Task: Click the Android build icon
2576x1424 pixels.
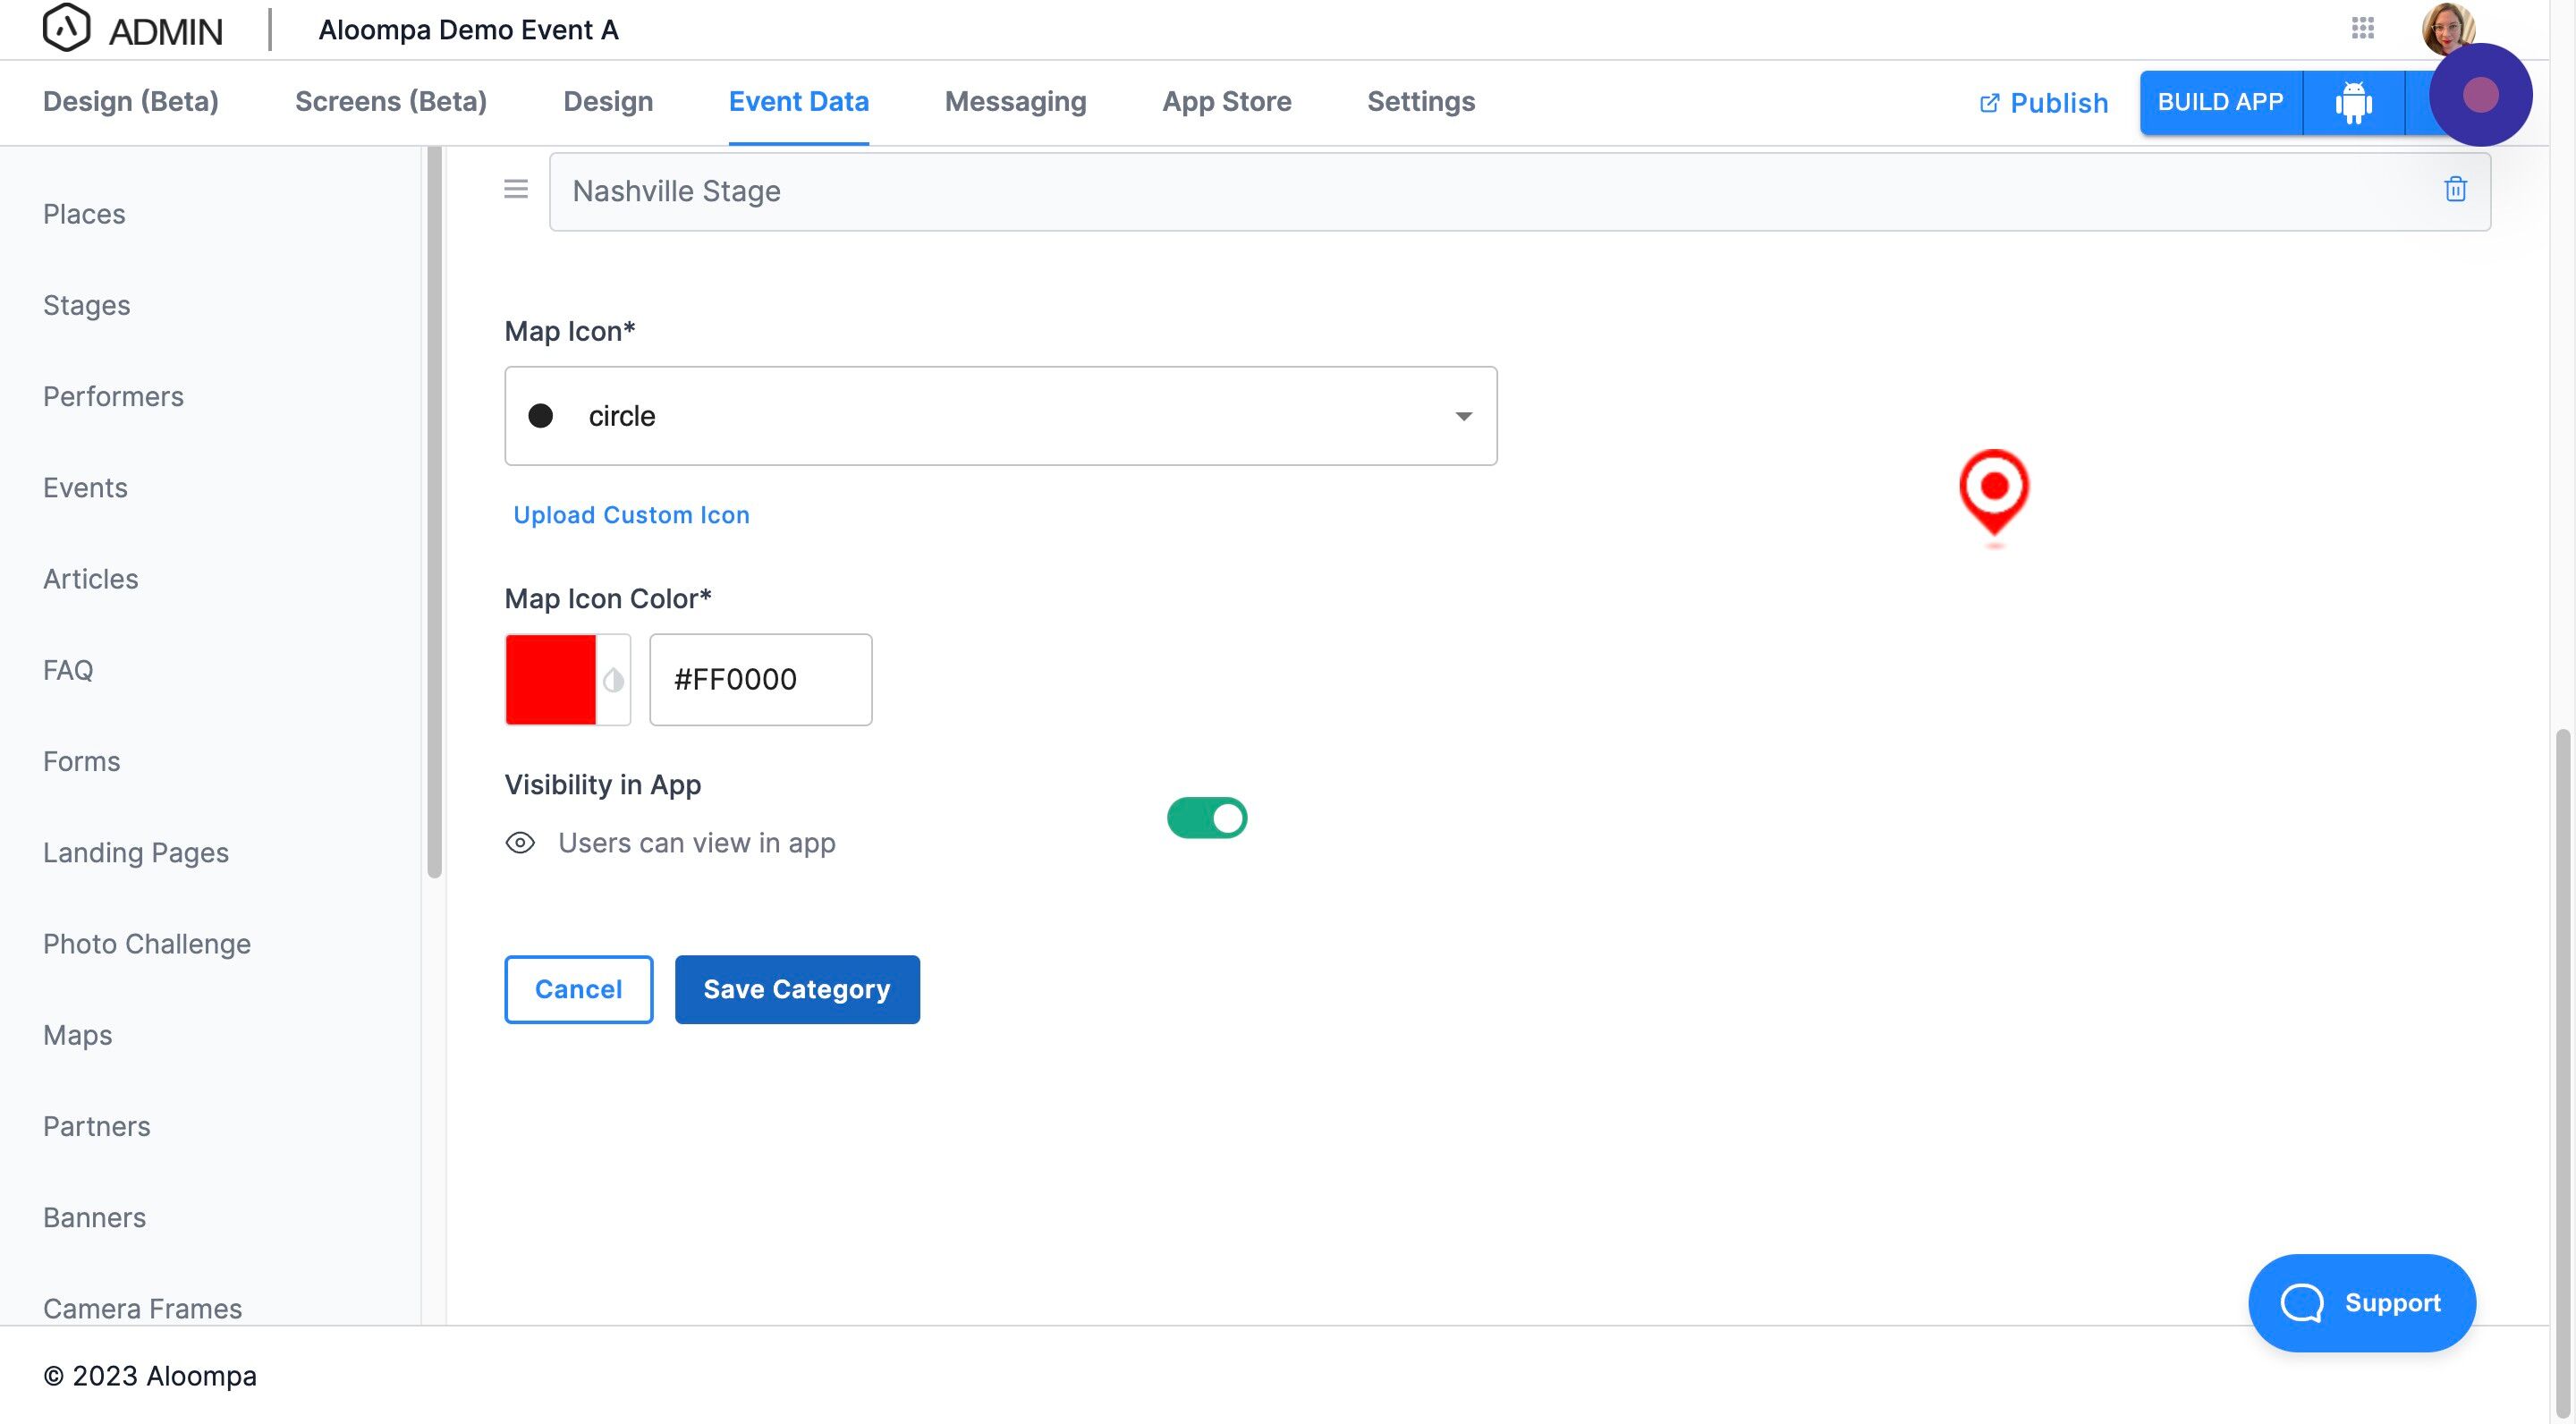Action: coord(2353,102)
